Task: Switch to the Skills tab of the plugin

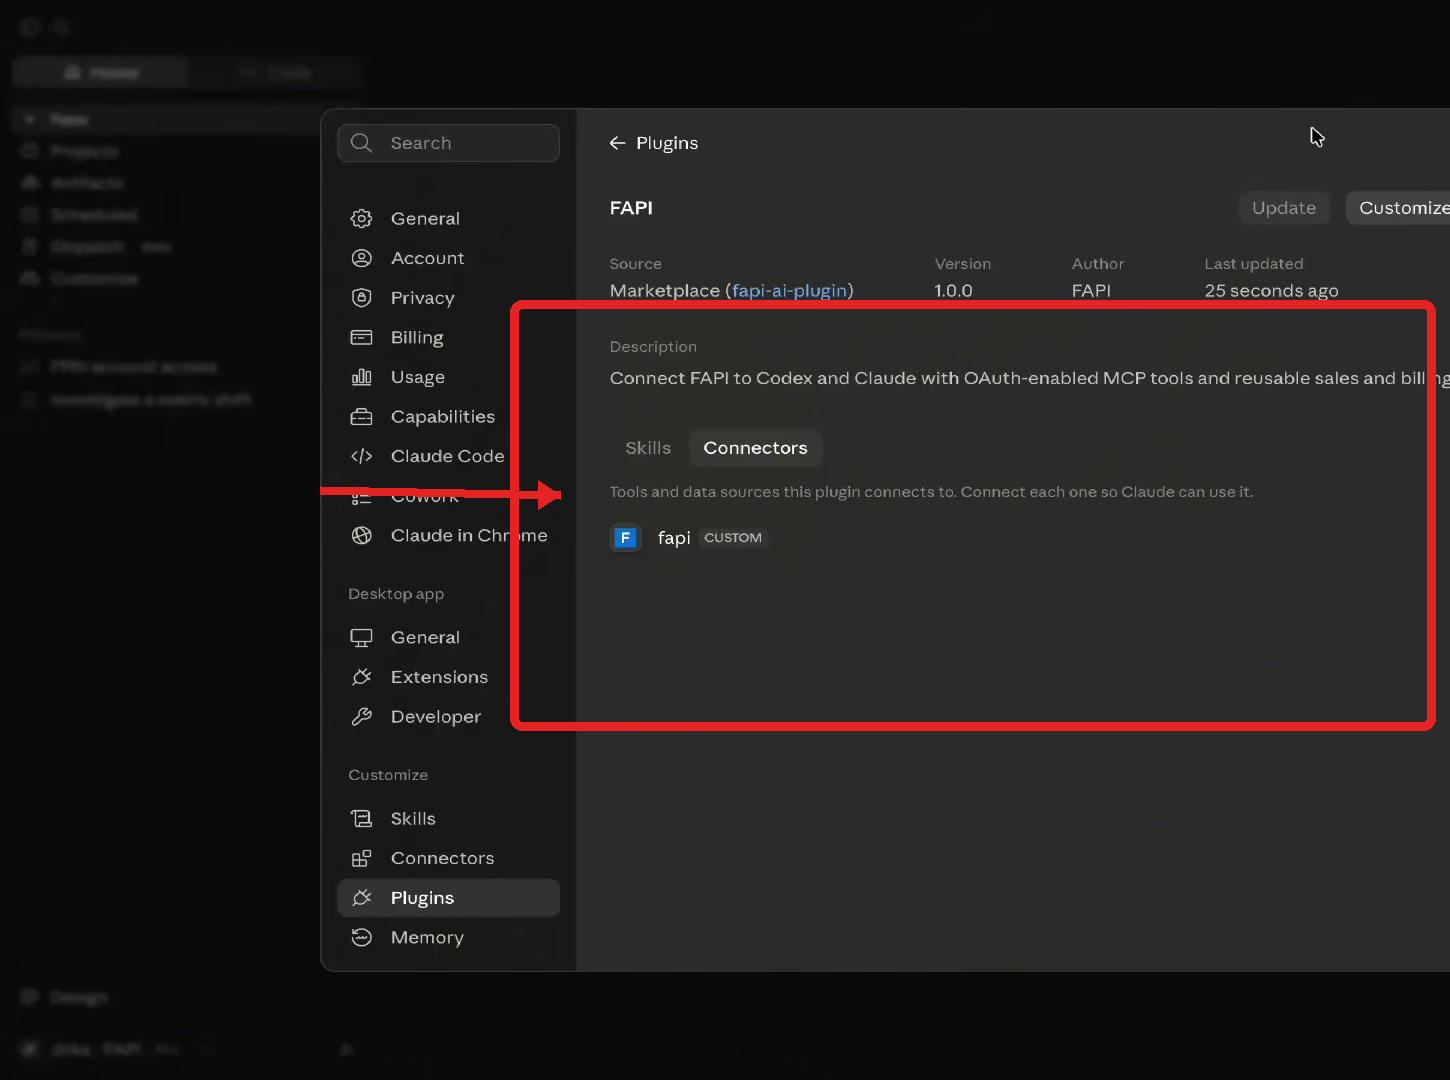Action: pos(648,448)
